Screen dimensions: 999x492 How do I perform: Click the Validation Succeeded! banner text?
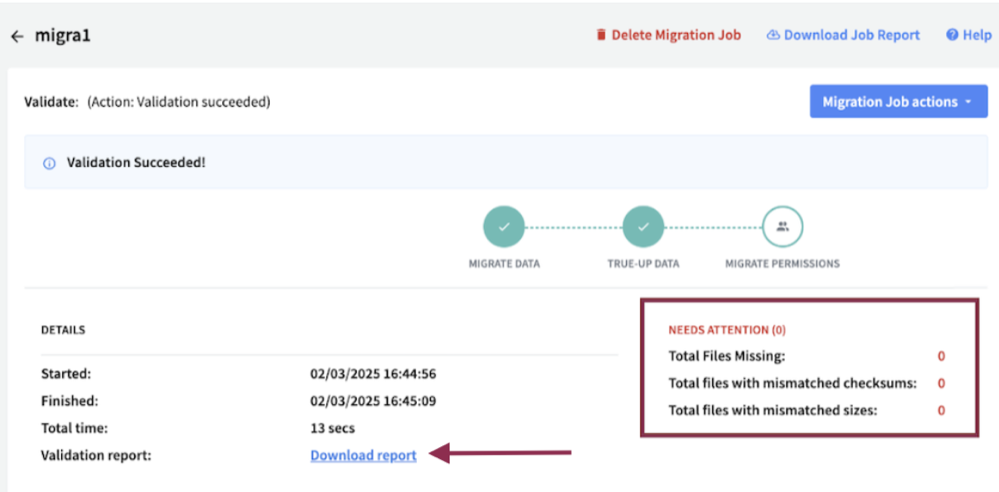point(136,163)
